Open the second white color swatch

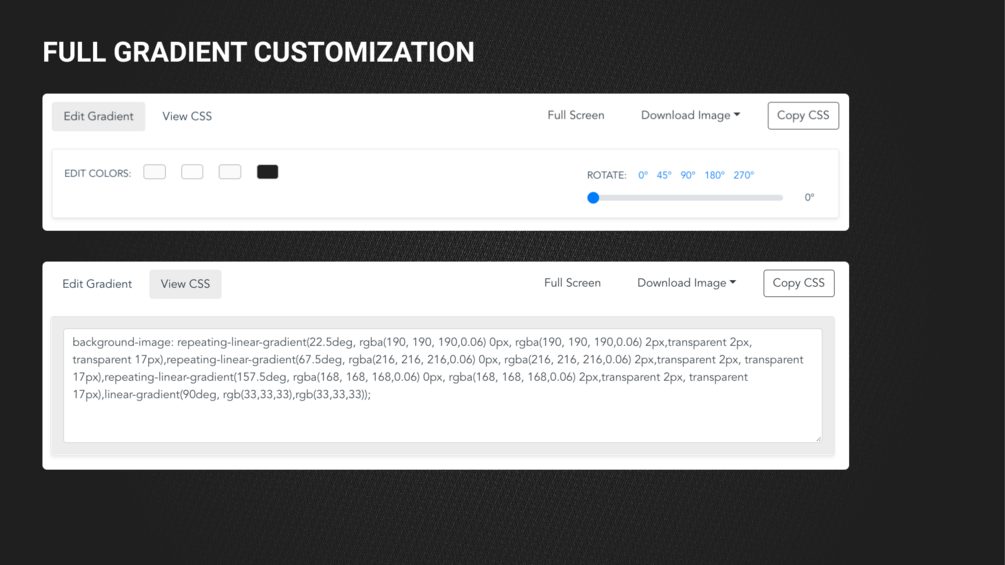[192, 172]
